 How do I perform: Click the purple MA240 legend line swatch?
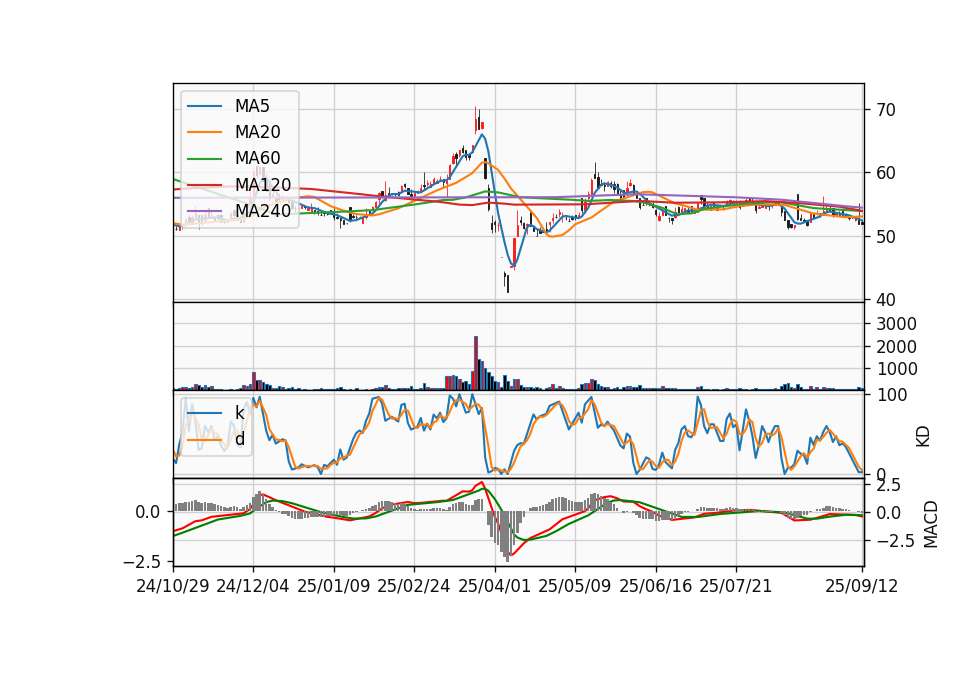tap(204, 211)
